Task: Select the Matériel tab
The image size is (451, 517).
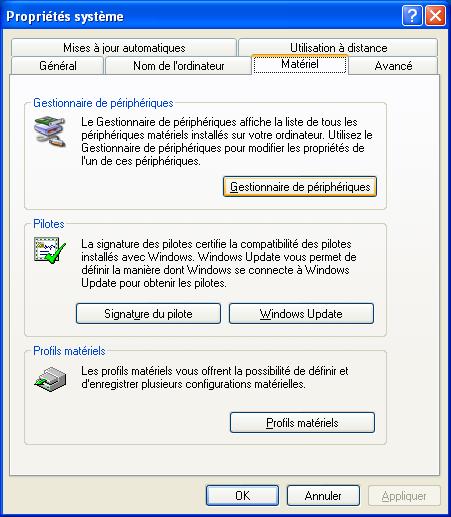Action: pos(300,64)
